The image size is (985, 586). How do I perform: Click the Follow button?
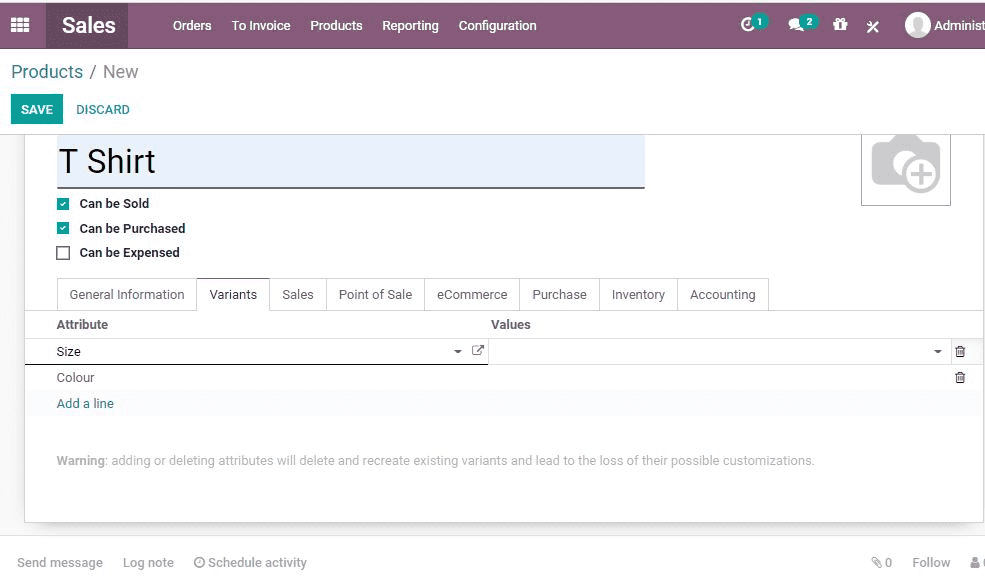931,563
